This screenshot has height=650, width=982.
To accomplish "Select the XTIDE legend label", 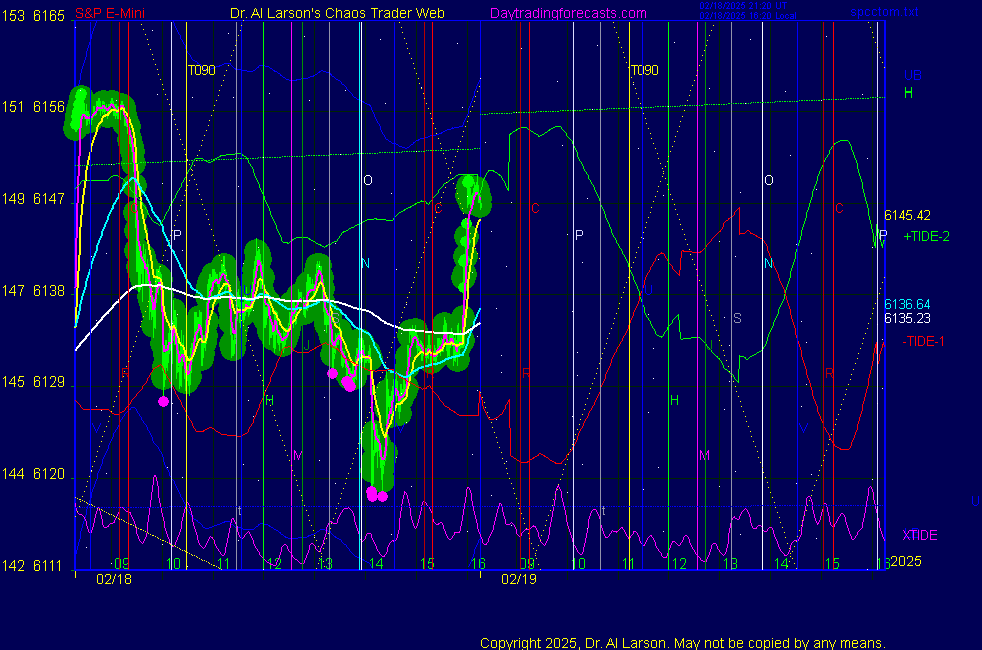I will (x=919, y=535).
